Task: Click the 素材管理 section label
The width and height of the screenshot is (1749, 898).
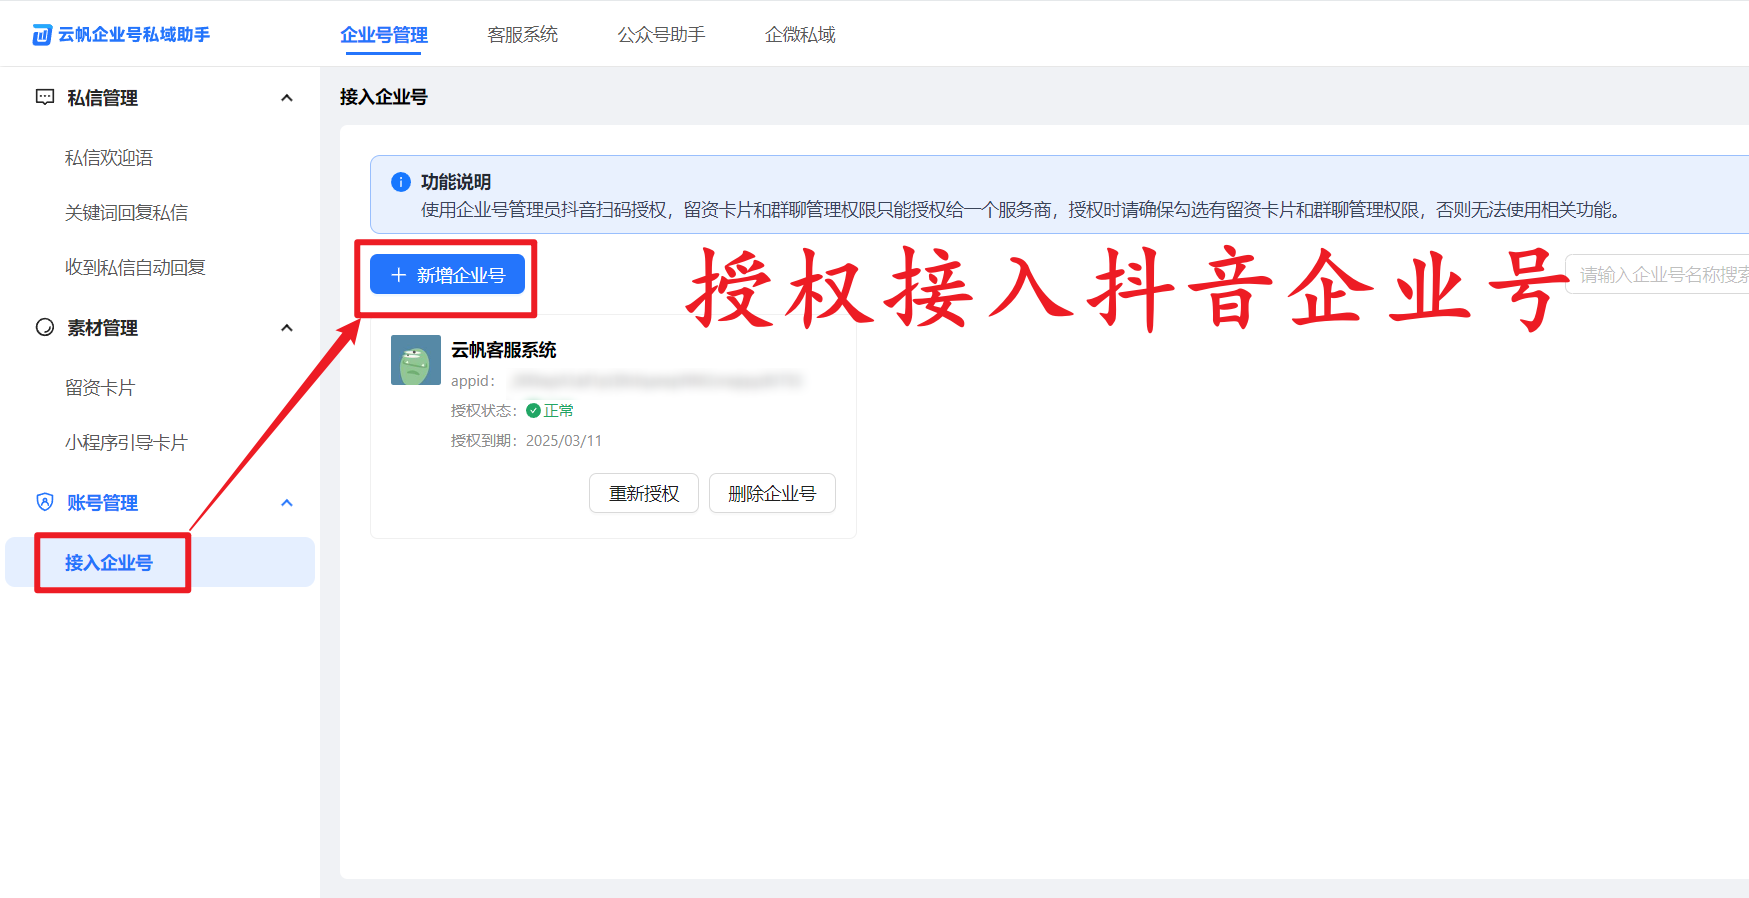Action: (102, 328)
